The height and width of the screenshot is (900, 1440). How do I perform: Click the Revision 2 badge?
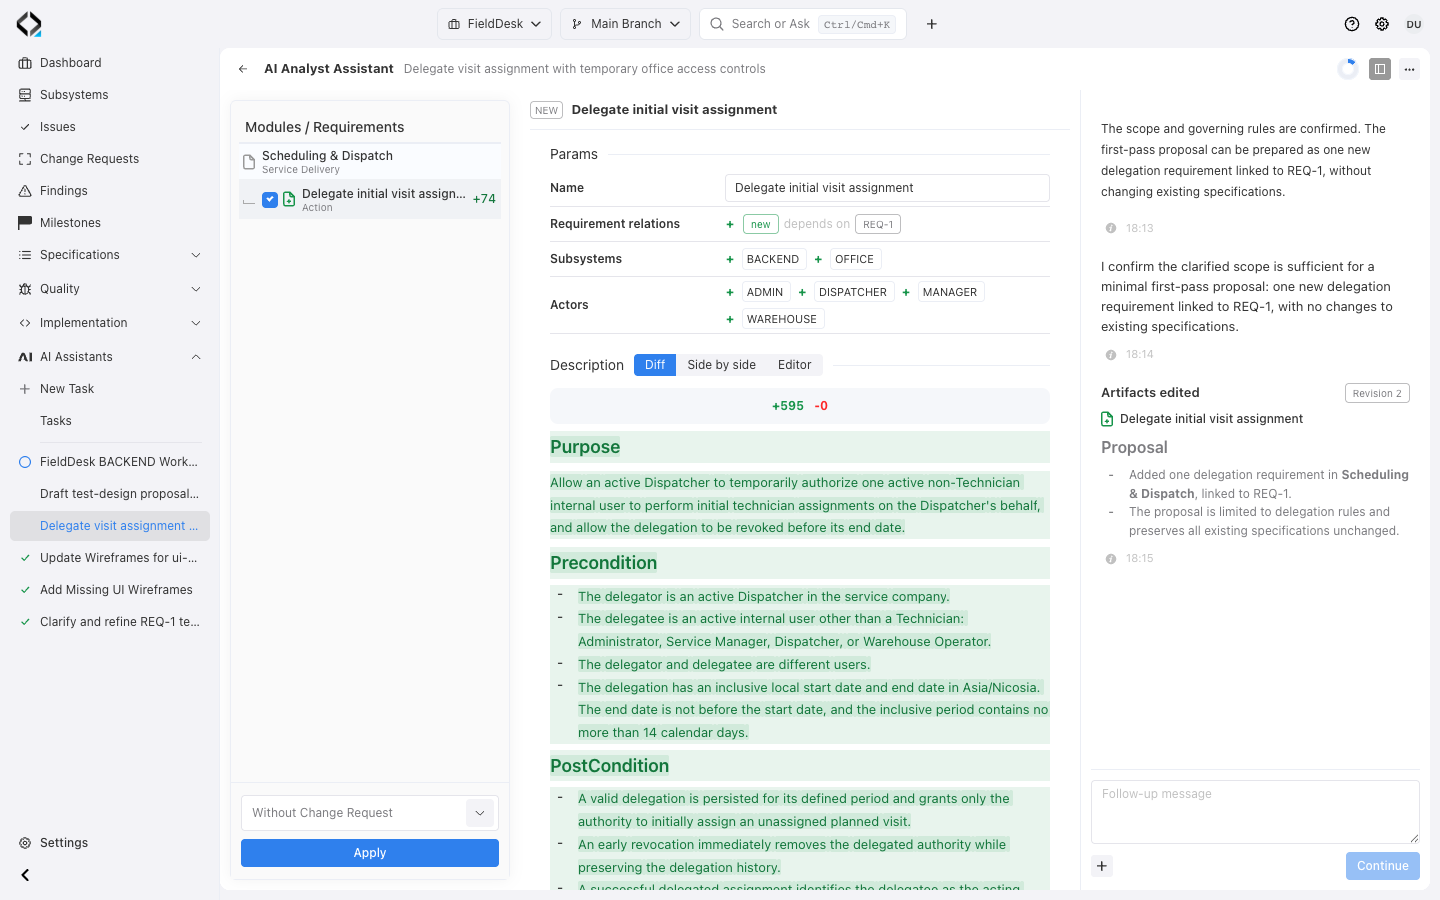tap(1377, 393)
